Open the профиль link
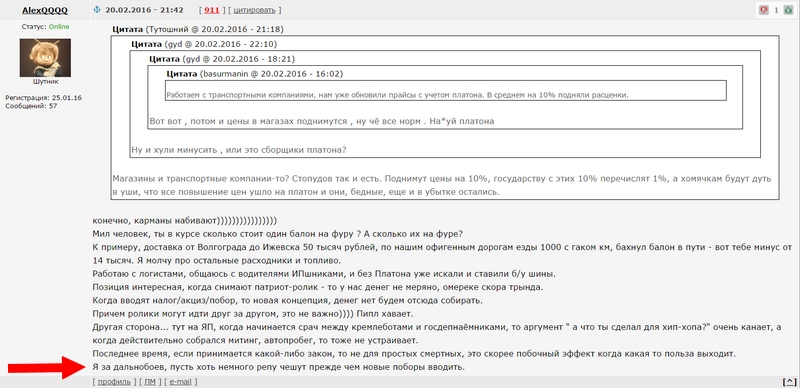 [x=114, y=381]
